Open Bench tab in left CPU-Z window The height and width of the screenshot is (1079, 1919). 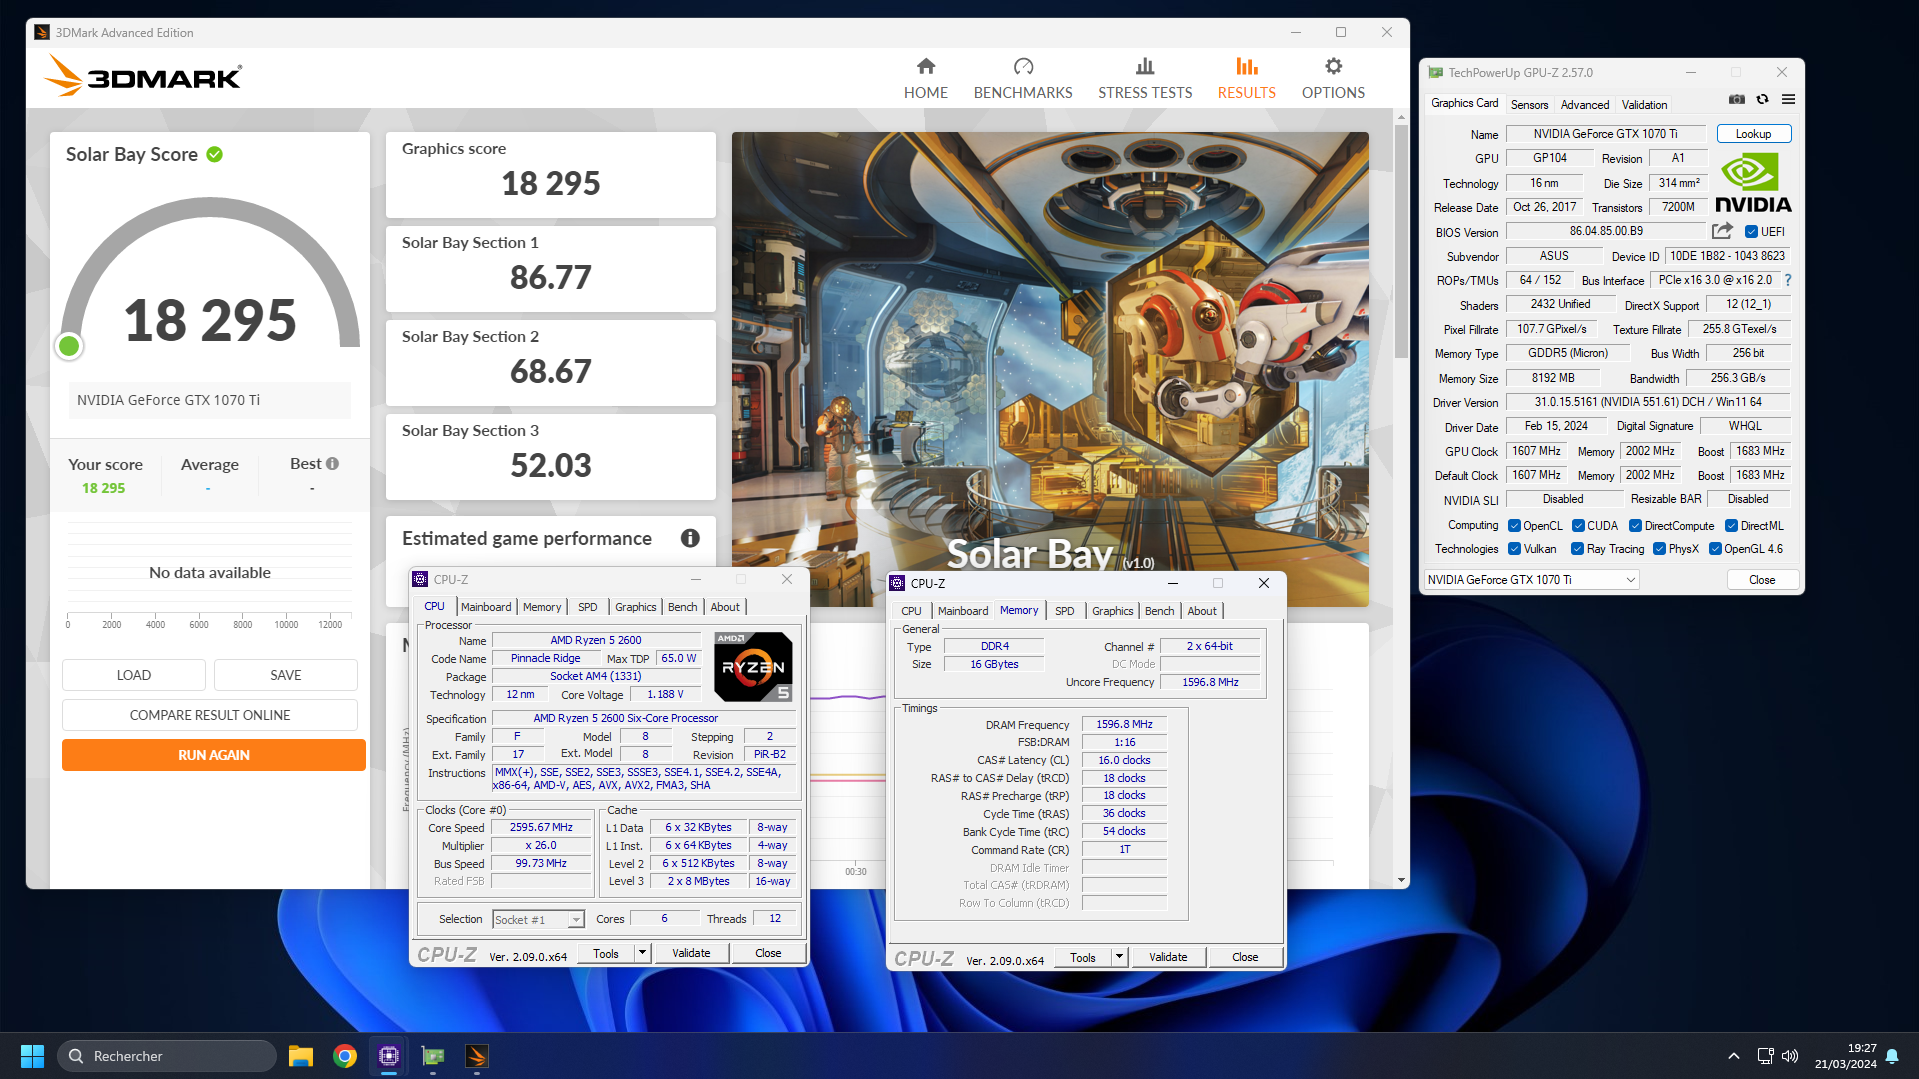(x=683, y=607)
